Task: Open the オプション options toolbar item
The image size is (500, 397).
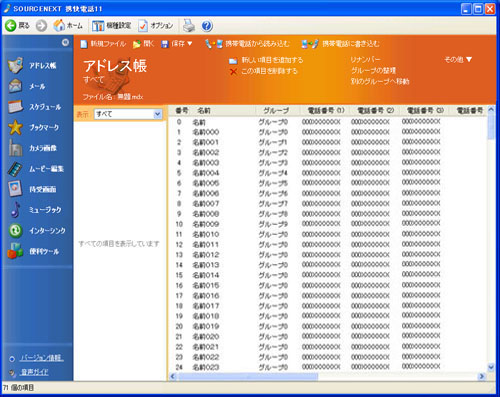Action: pos(156,26)
